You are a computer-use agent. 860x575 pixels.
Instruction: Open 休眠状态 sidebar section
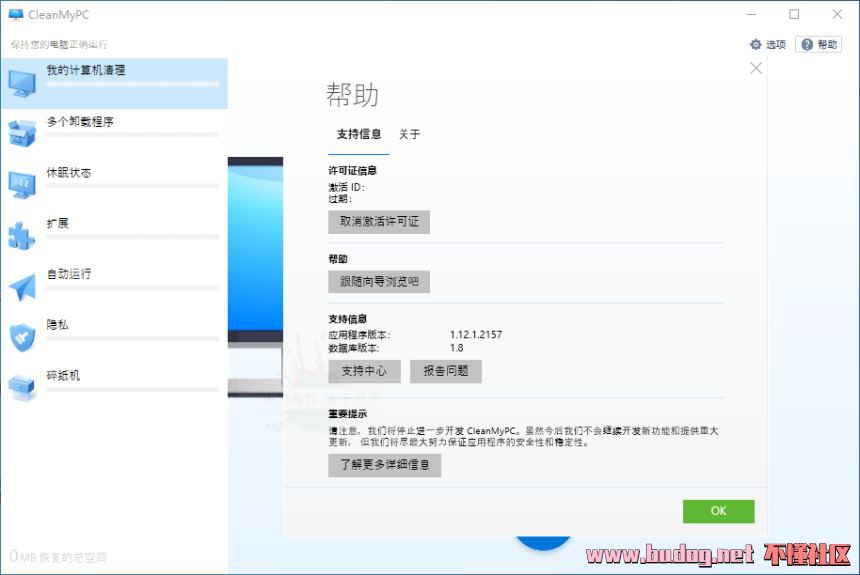tap(114, 185)
